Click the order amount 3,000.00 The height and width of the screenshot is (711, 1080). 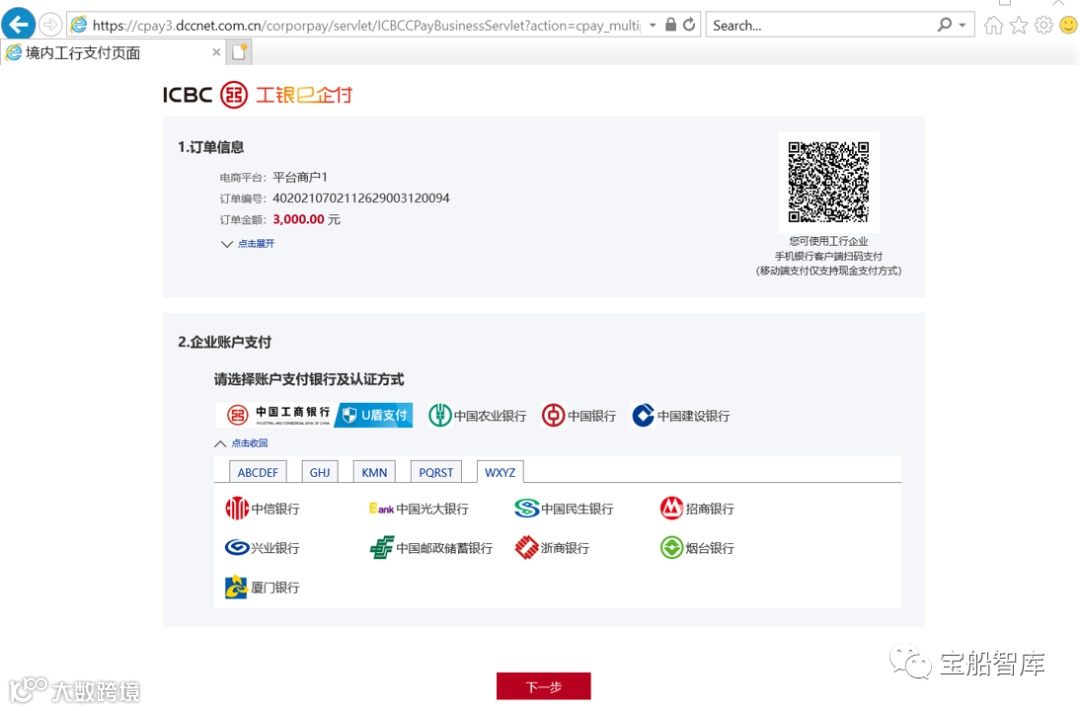(x=298, y=219)
